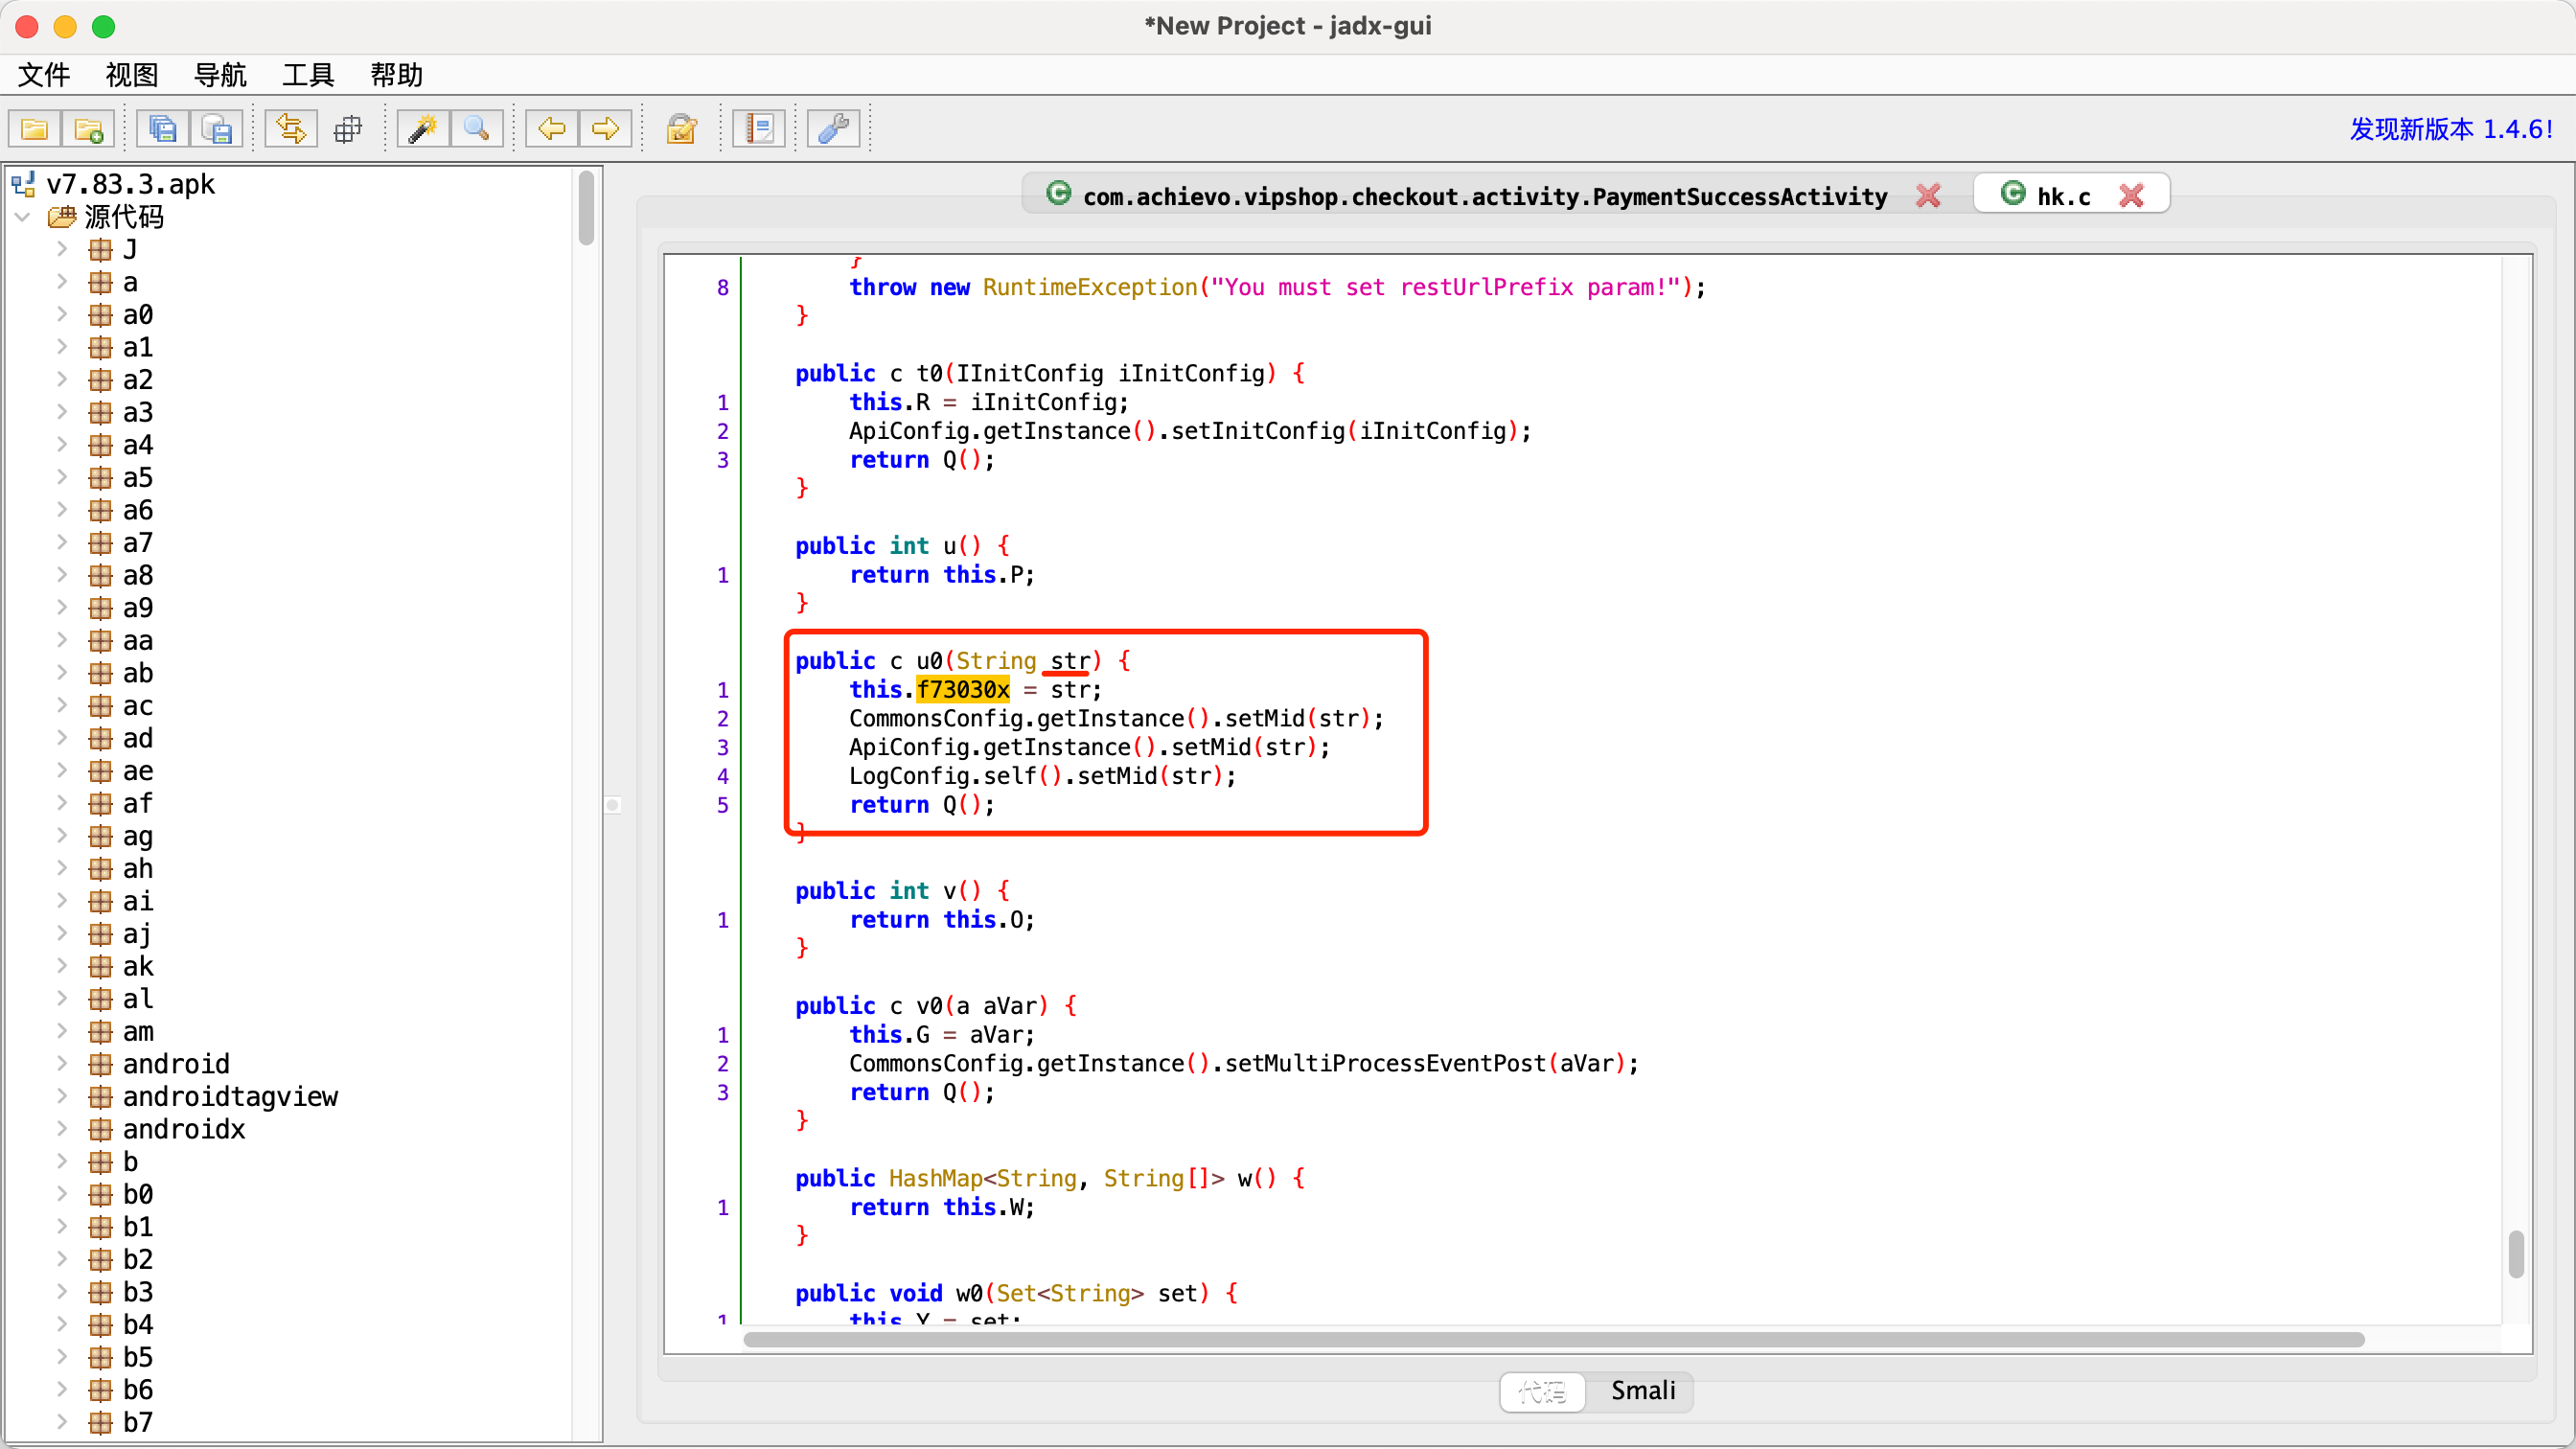The height and width of the screenshot is (1449, 2576).
Task: Open preferences wrench icon
Action: coord(834,129)
